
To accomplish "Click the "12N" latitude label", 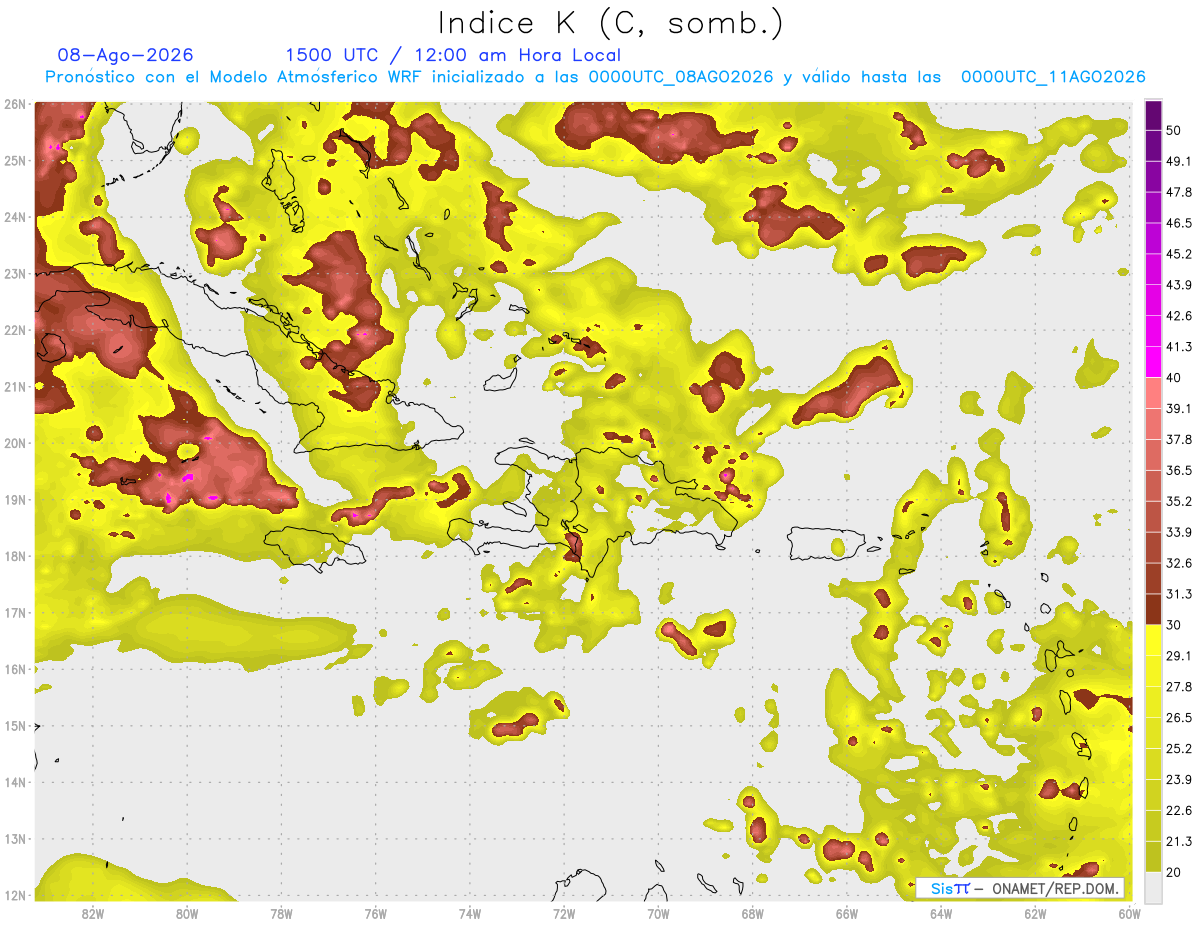I will [x=14, y=895].
